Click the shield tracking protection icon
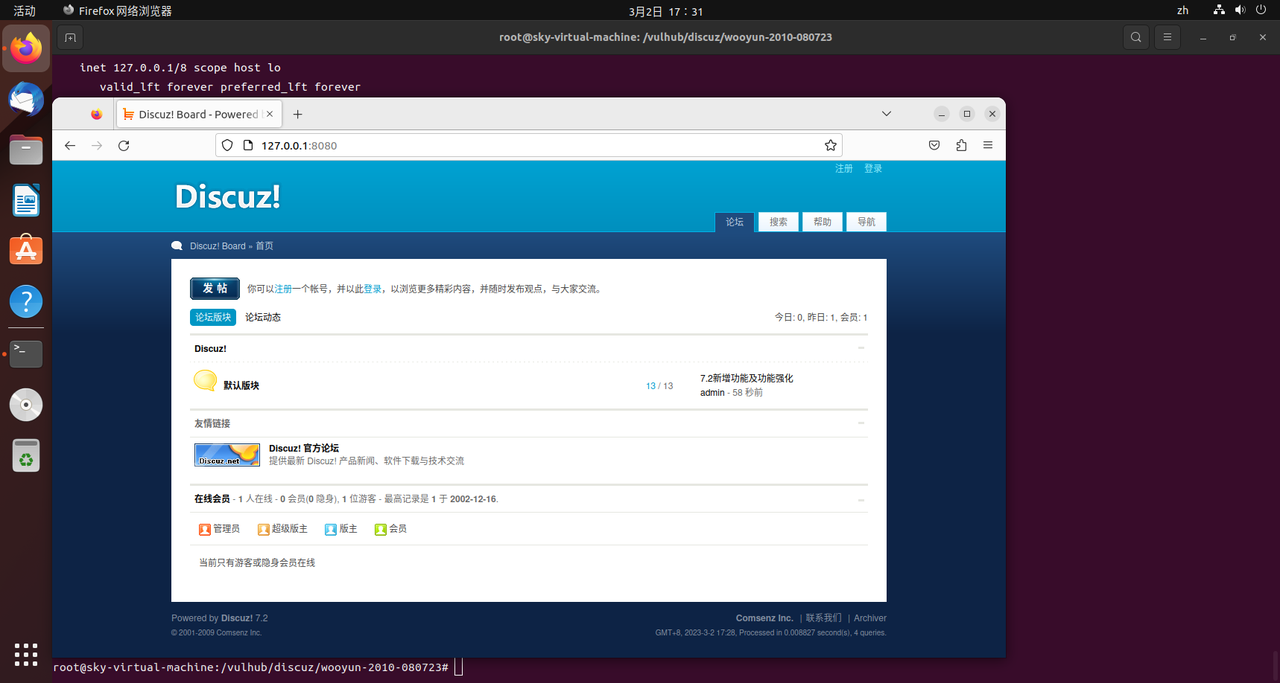This screenshot has height=683, width=1280. coord(227,145)
